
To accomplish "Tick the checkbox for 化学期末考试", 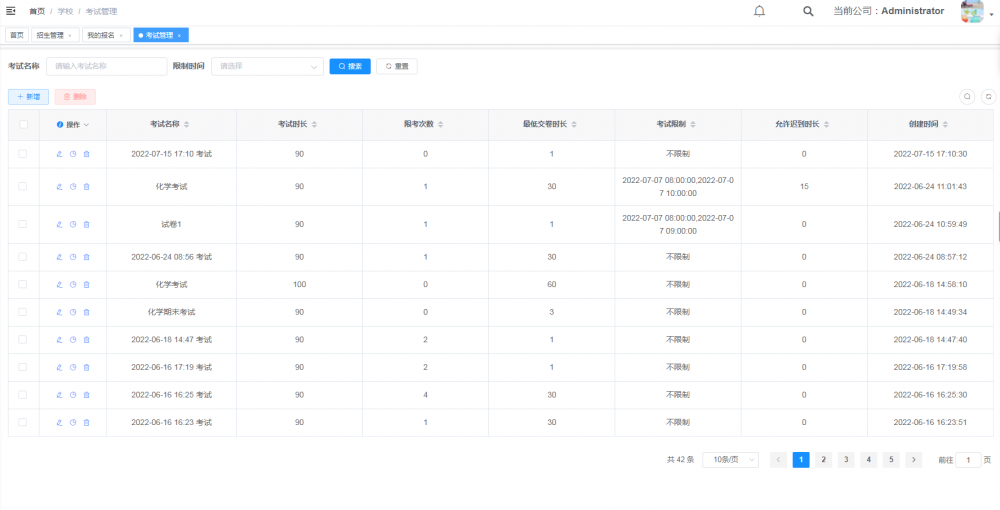I will tap(23, 312).
